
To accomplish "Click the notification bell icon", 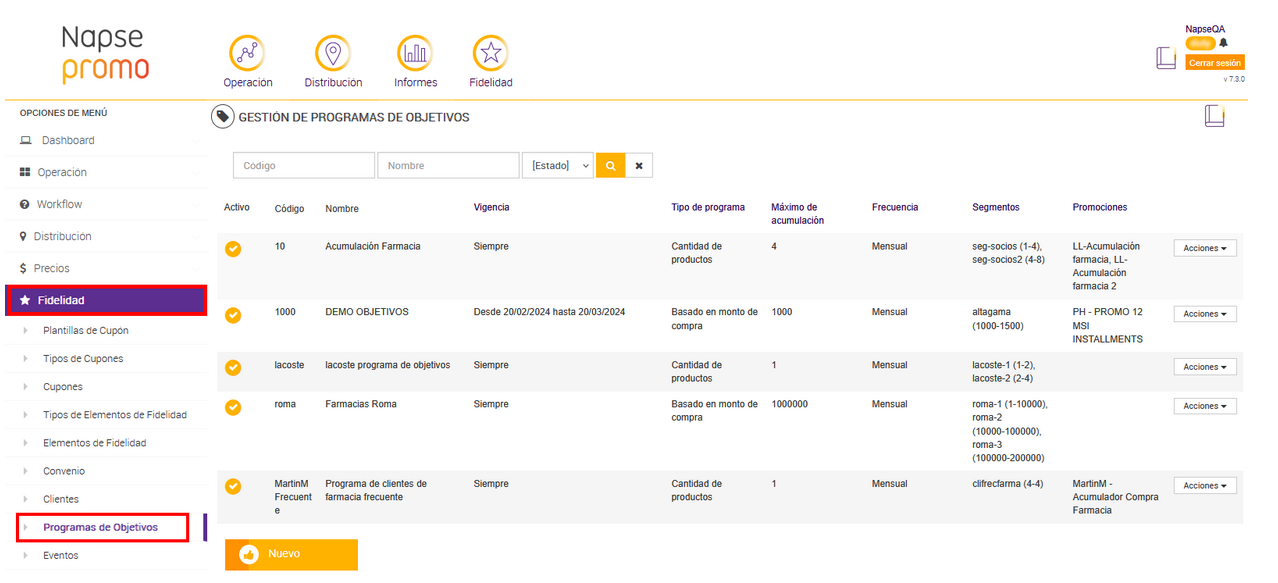I will tap(1223, 43).
